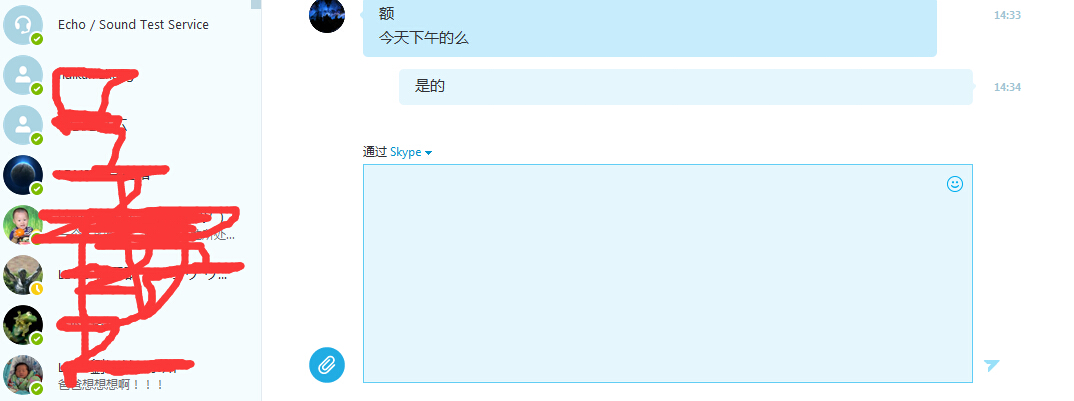
Task: Open contact with away clock status
Action: point(23,275)
